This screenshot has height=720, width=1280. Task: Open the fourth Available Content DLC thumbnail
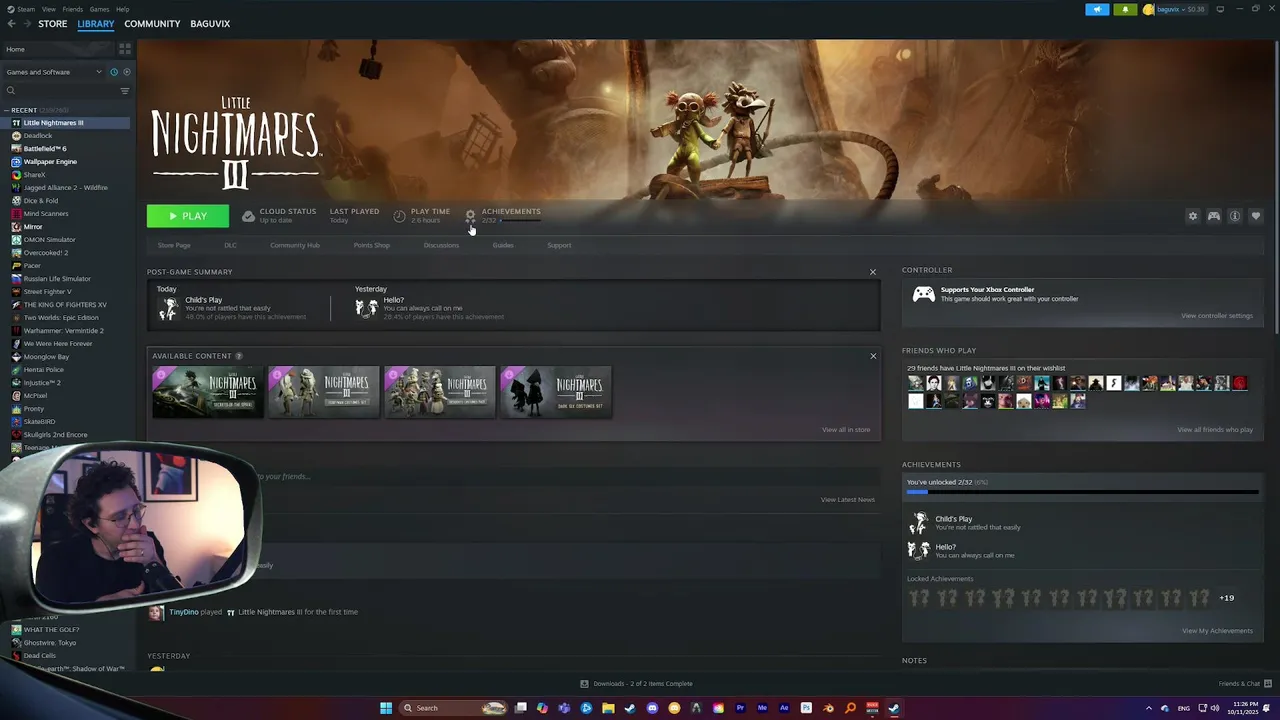tap(556, 391)
